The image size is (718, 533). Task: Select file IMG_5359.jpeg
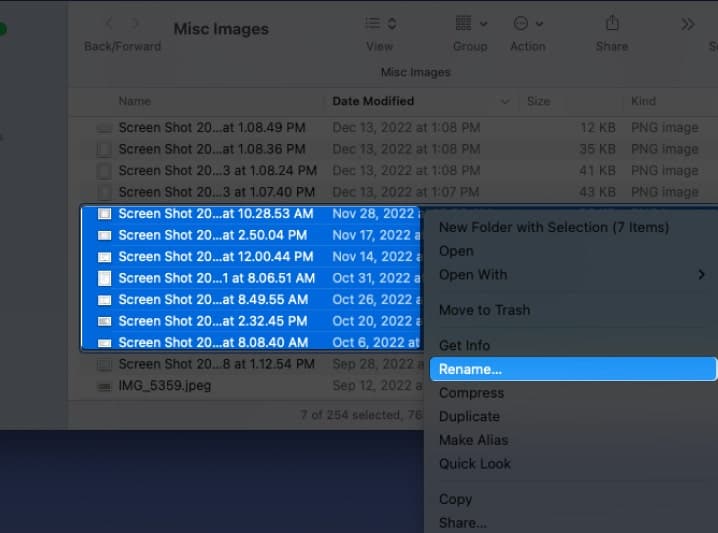[165, 386]
